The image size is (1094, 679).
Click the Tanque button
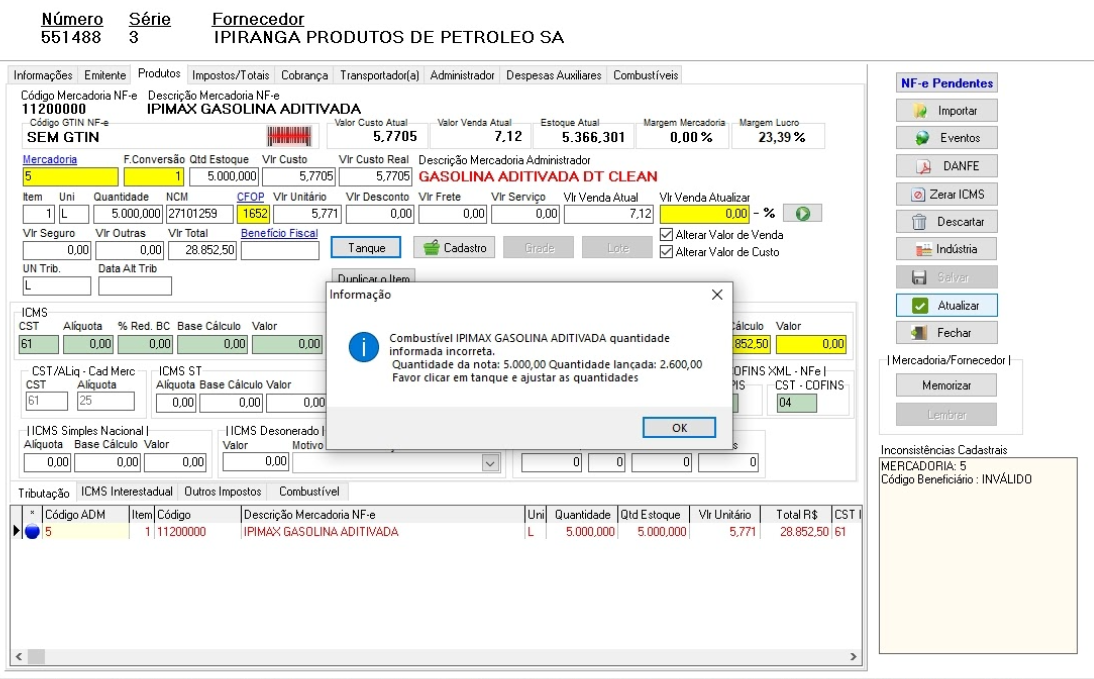pos(366,248)
